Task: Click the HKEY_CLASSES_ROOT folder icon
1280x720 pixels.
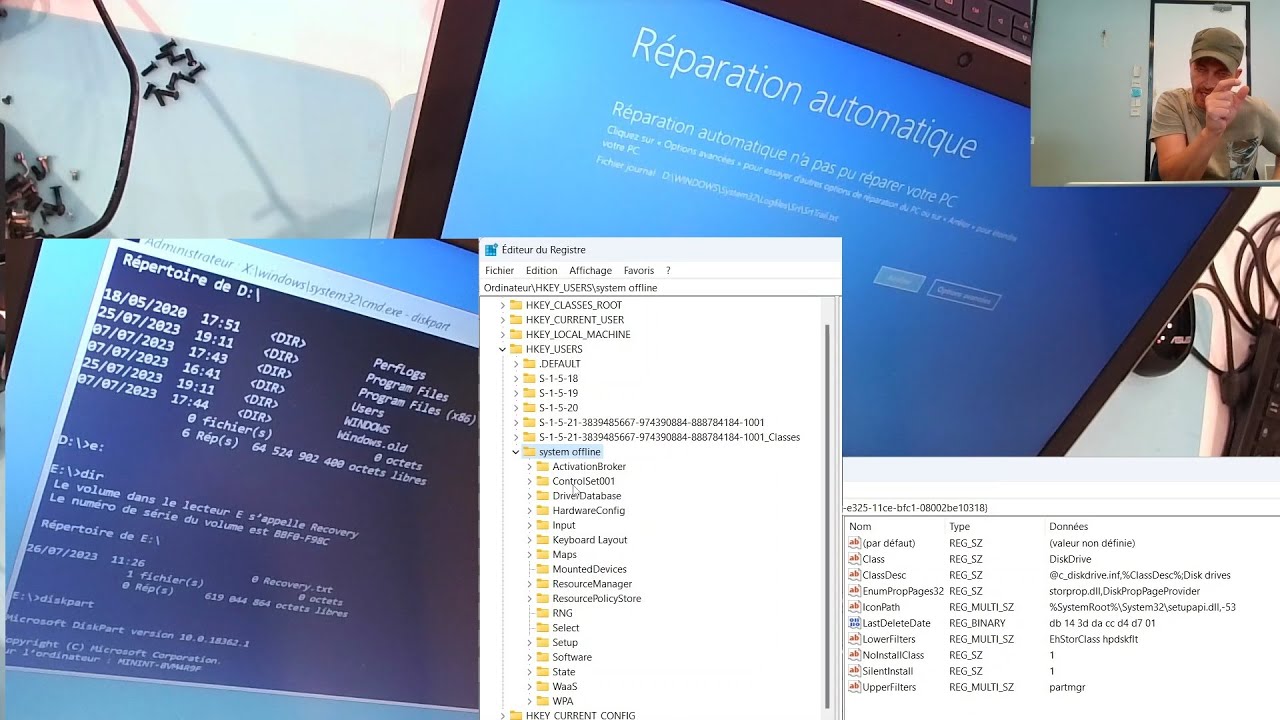Action: (x=516, y=305)
